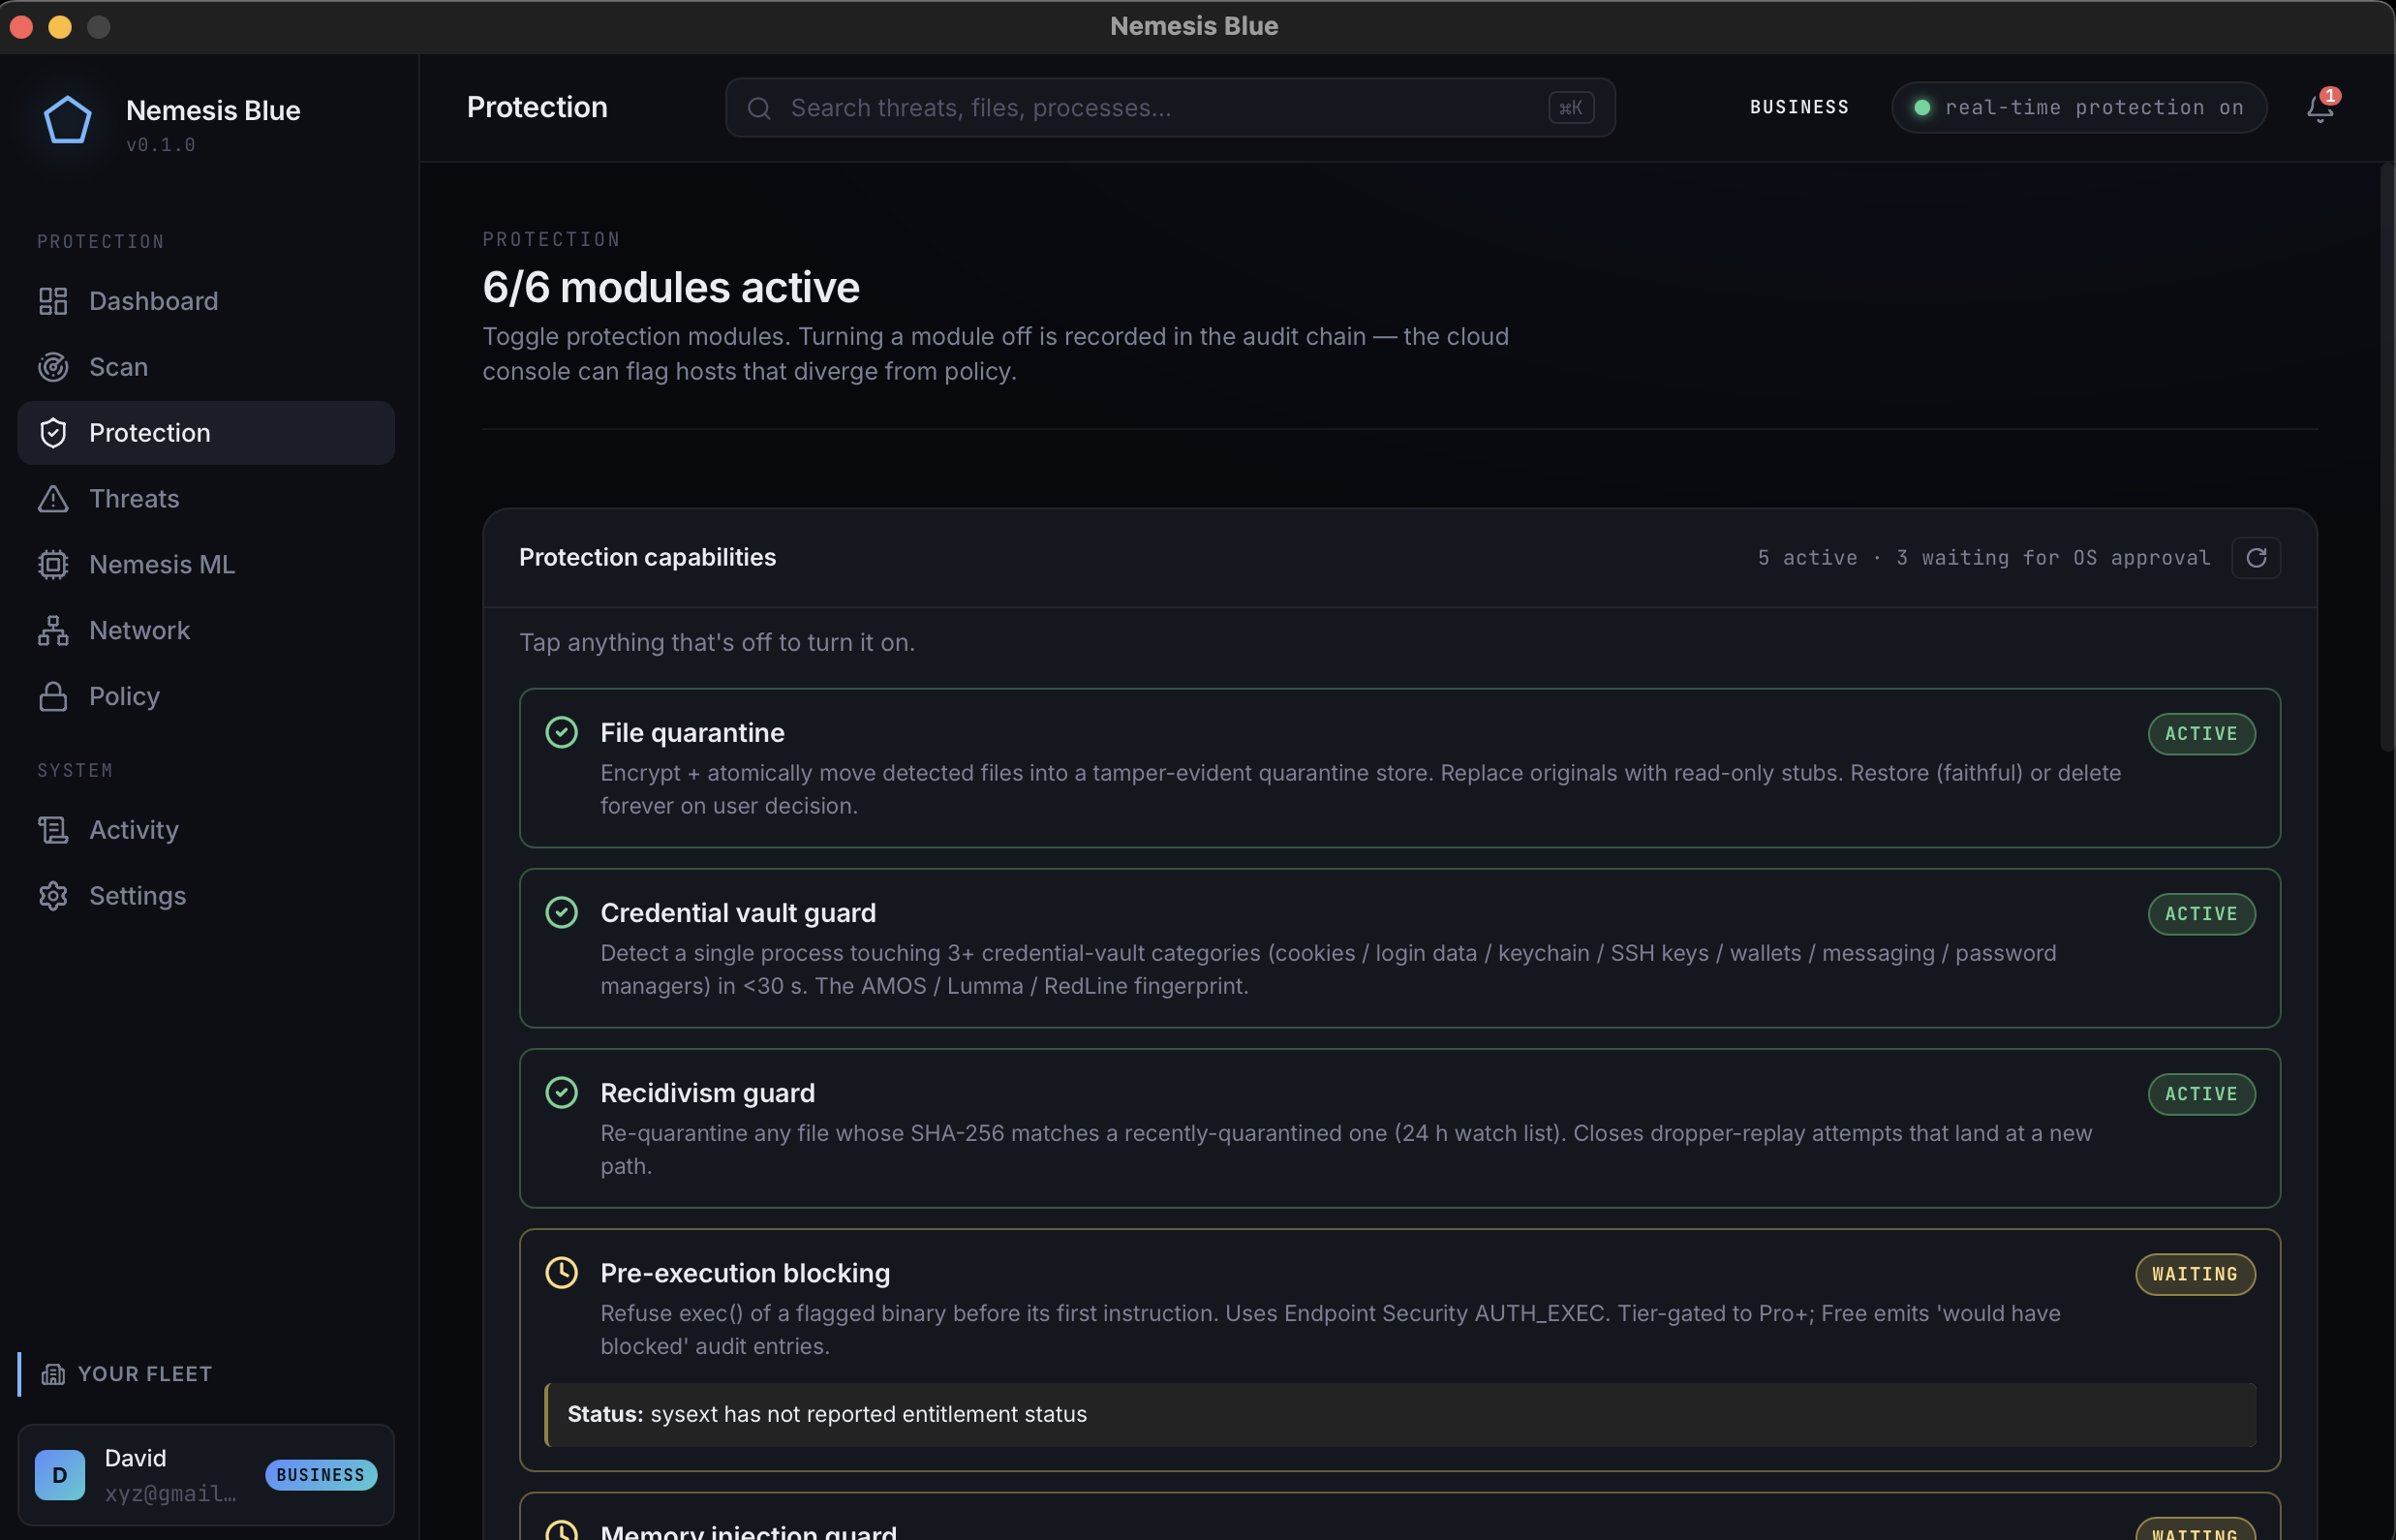Focus the search threats input field

1170,108
